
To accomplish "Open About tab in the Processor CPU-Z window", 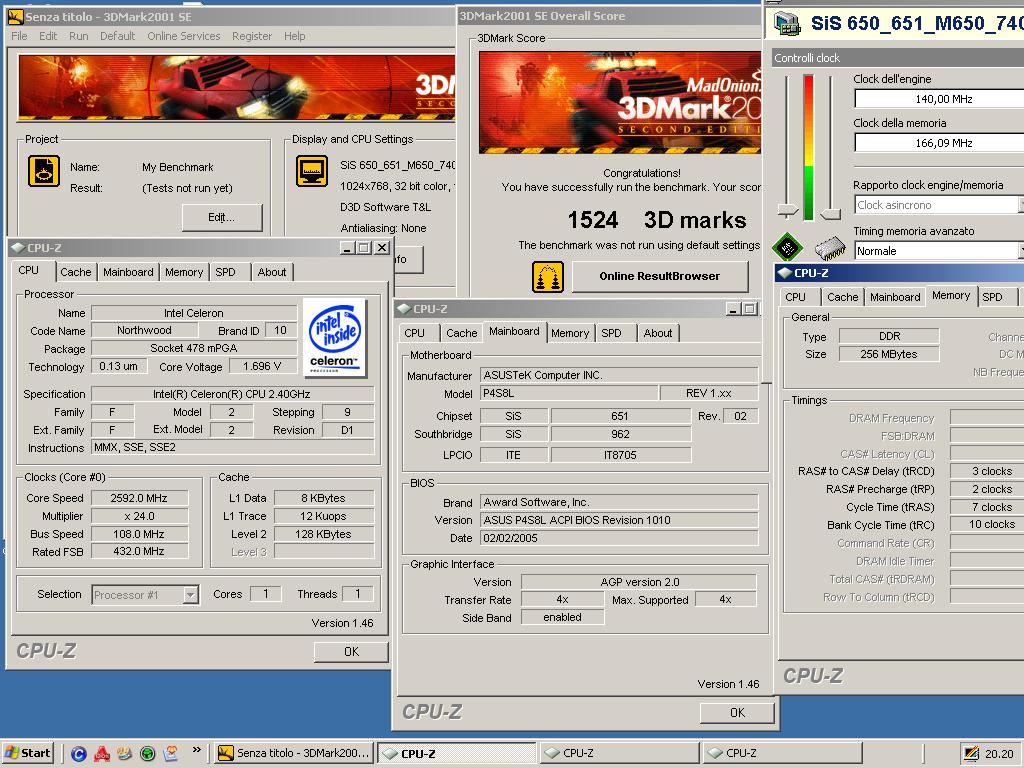I will pyautogui.click(x=272, y=272).
